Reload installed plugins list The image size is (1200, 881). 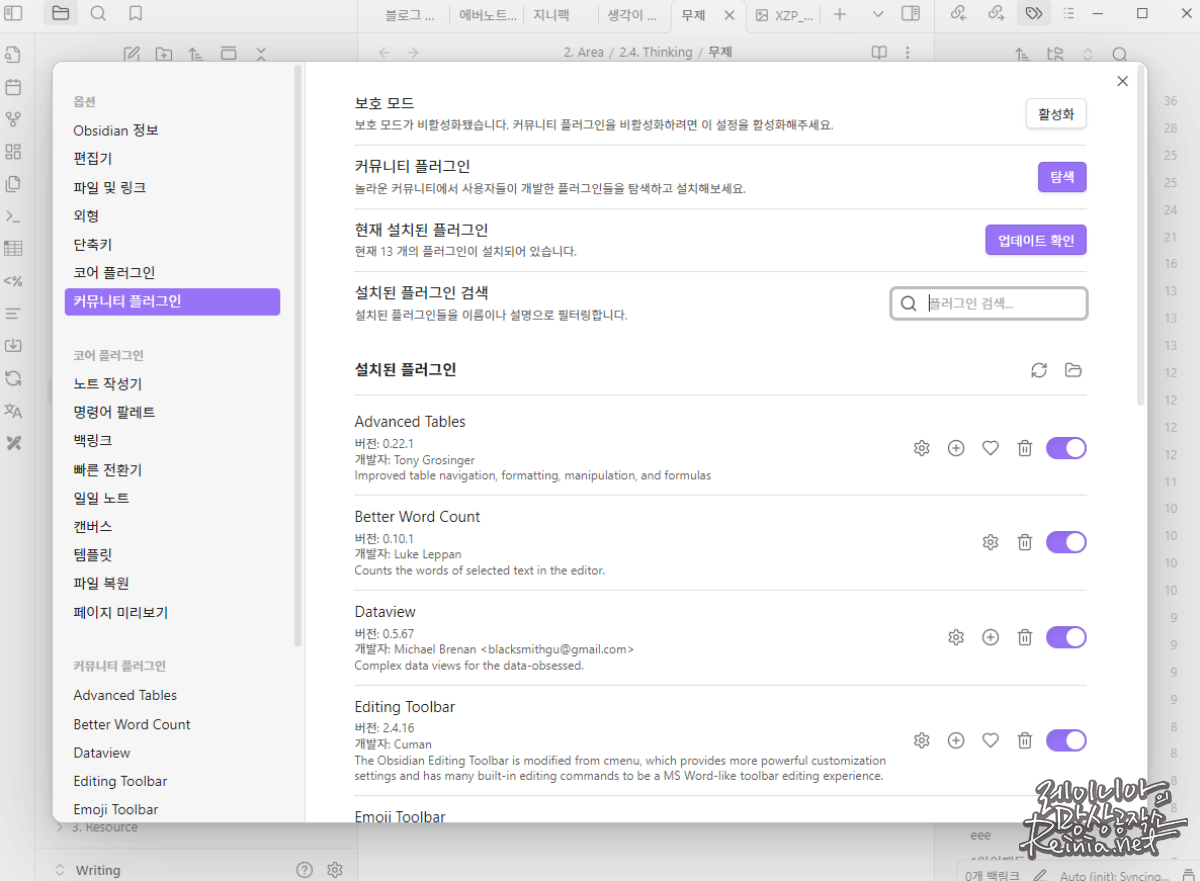[x=1039, y=370]
